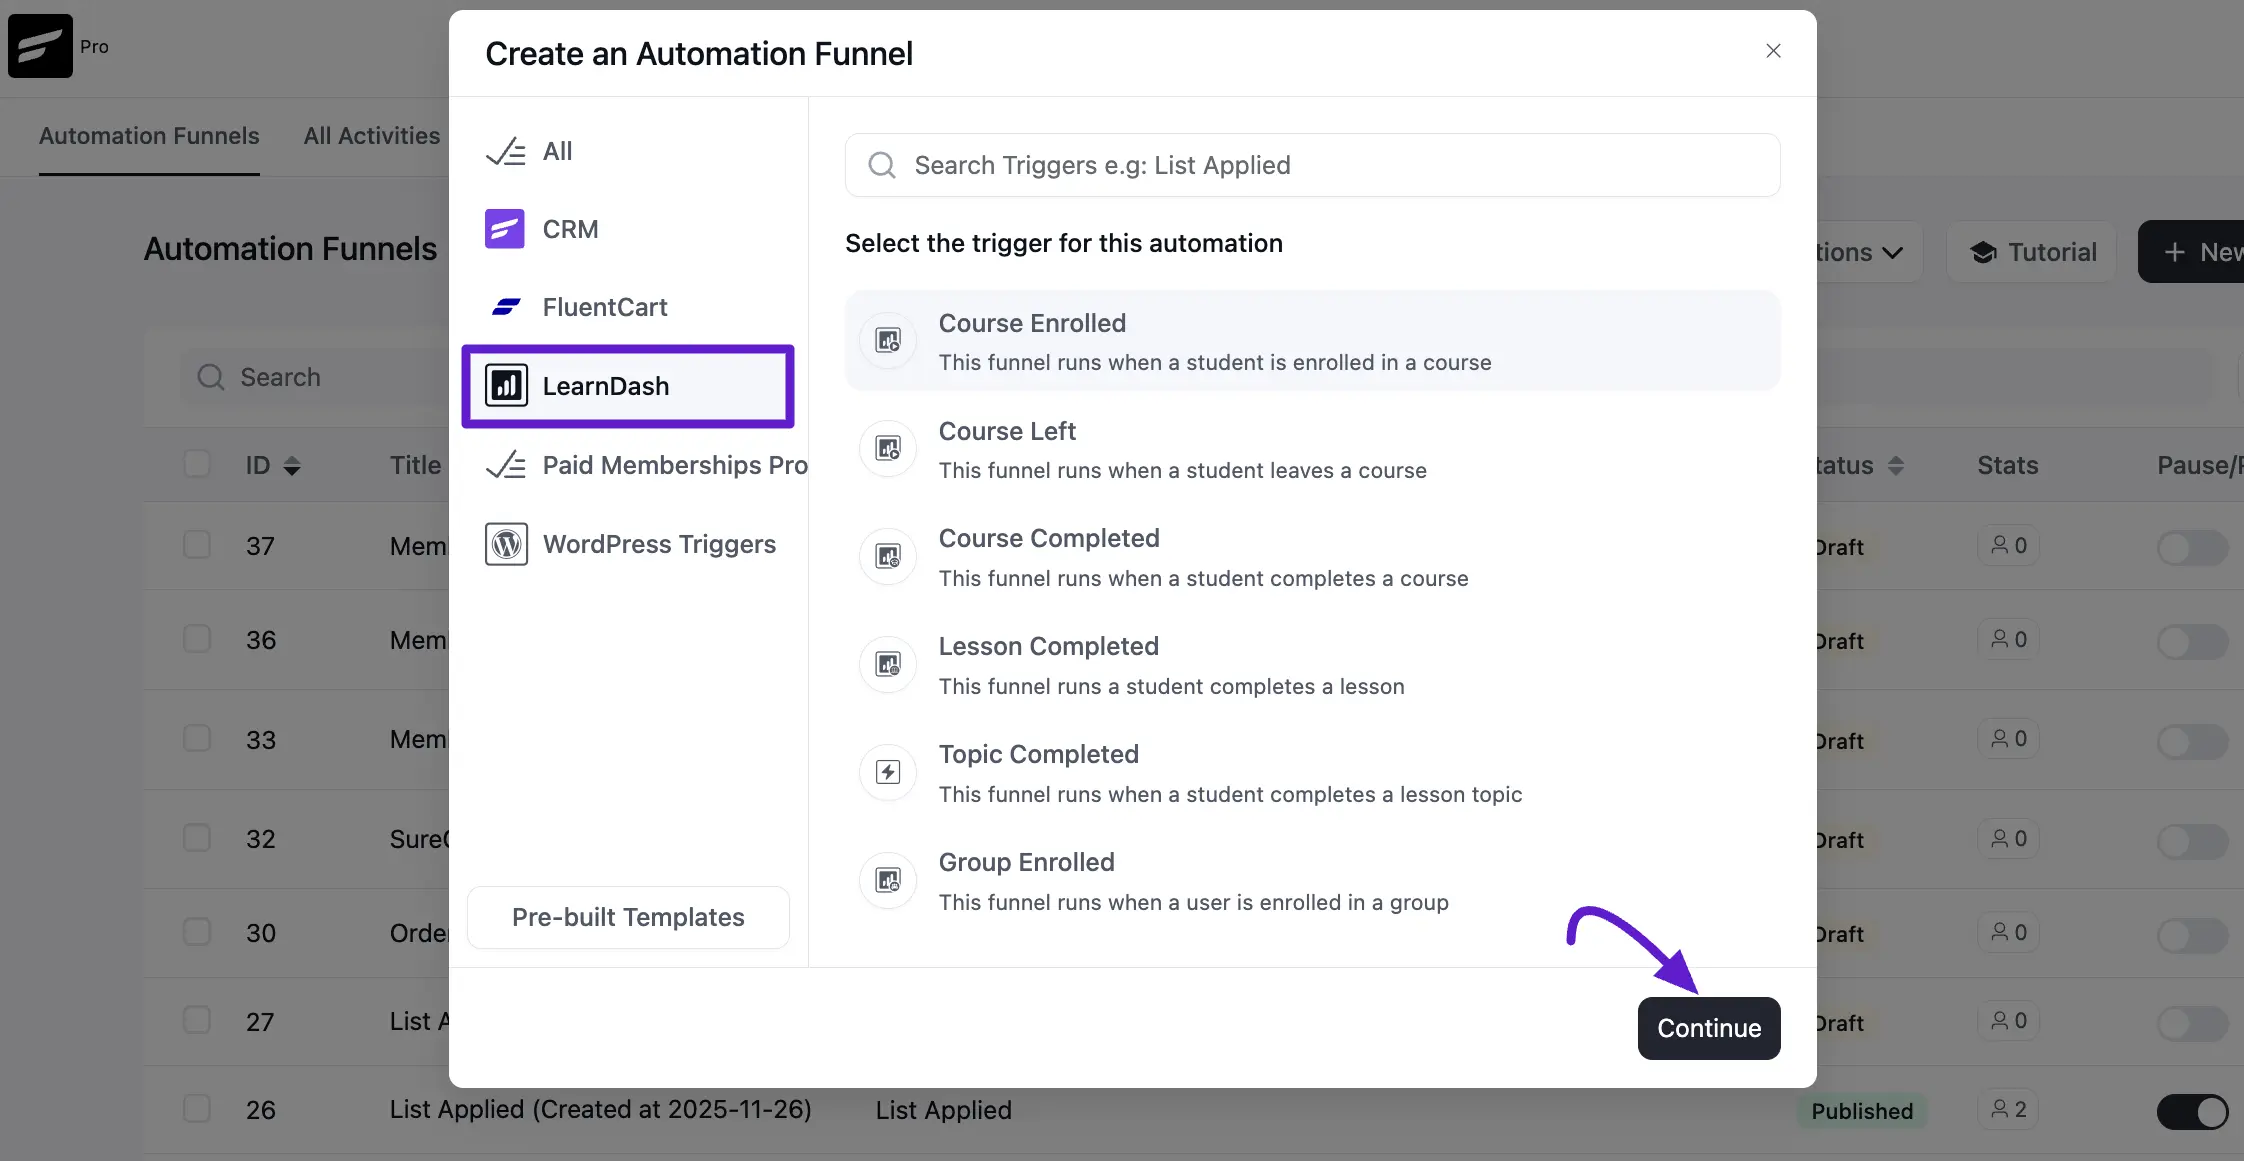Click the New automation button
The width and height of the screenshot is (2244, 1161).
pos(2192,252)
